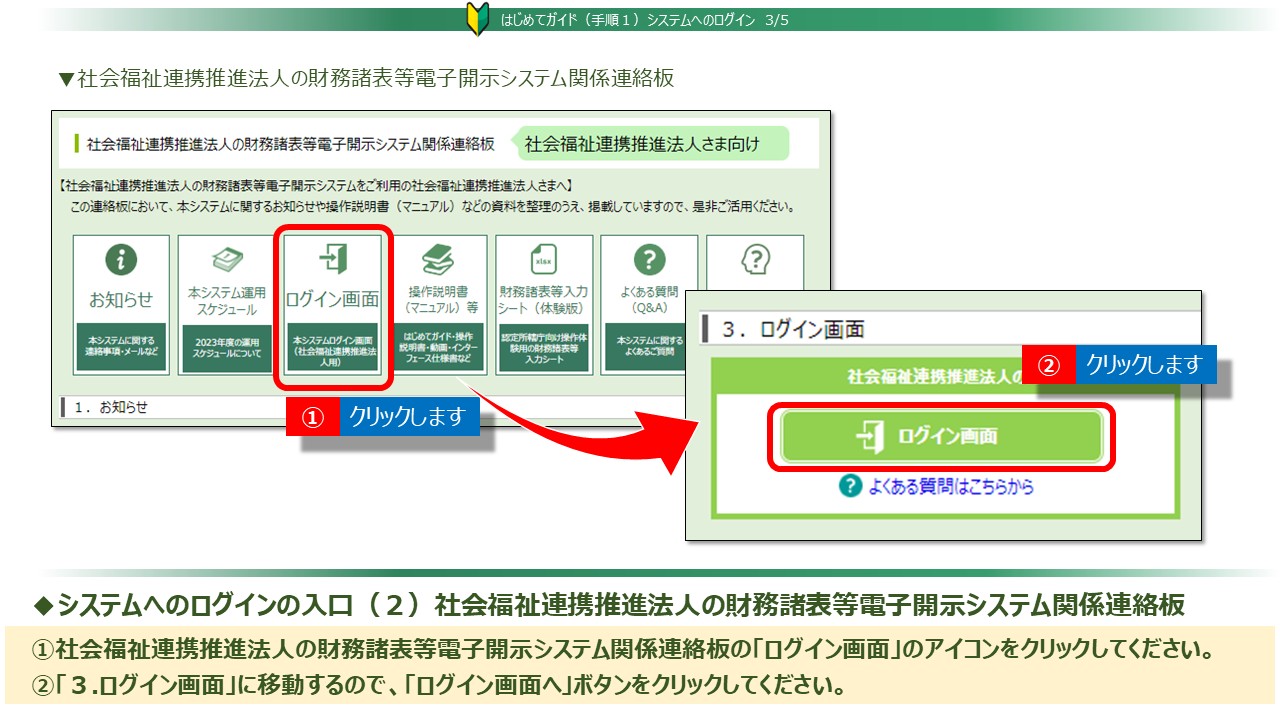
Task: Open はじめてガイド・操作説明書 caption under manual tile
Action: click(438, 347)
